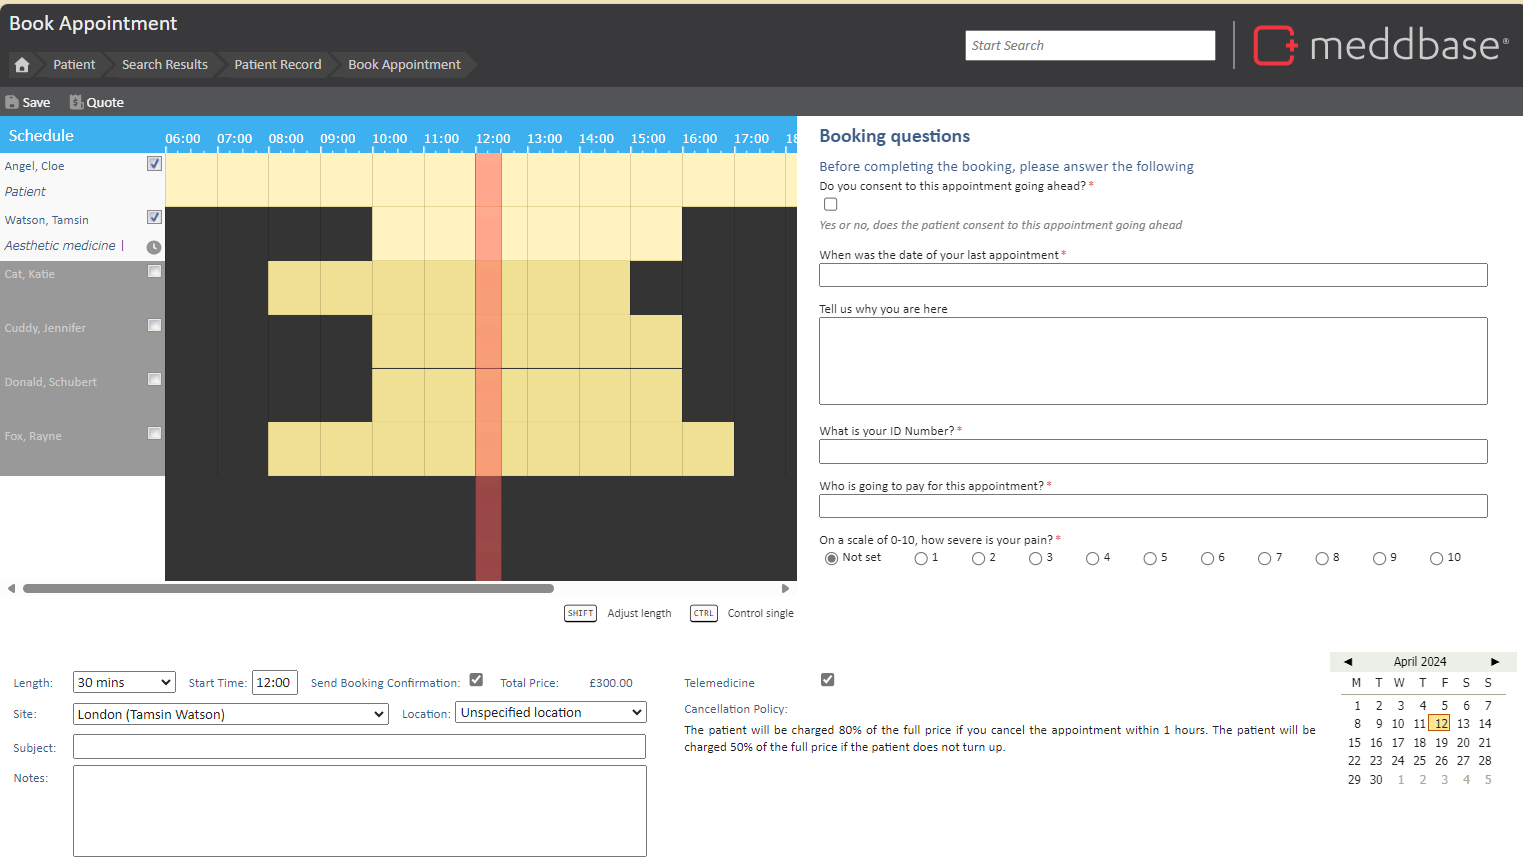Image resolution: width=1523 pixels, height=865 pixels.
Task: Go to next month in calendar
Action: click(x=1495, y=662)
